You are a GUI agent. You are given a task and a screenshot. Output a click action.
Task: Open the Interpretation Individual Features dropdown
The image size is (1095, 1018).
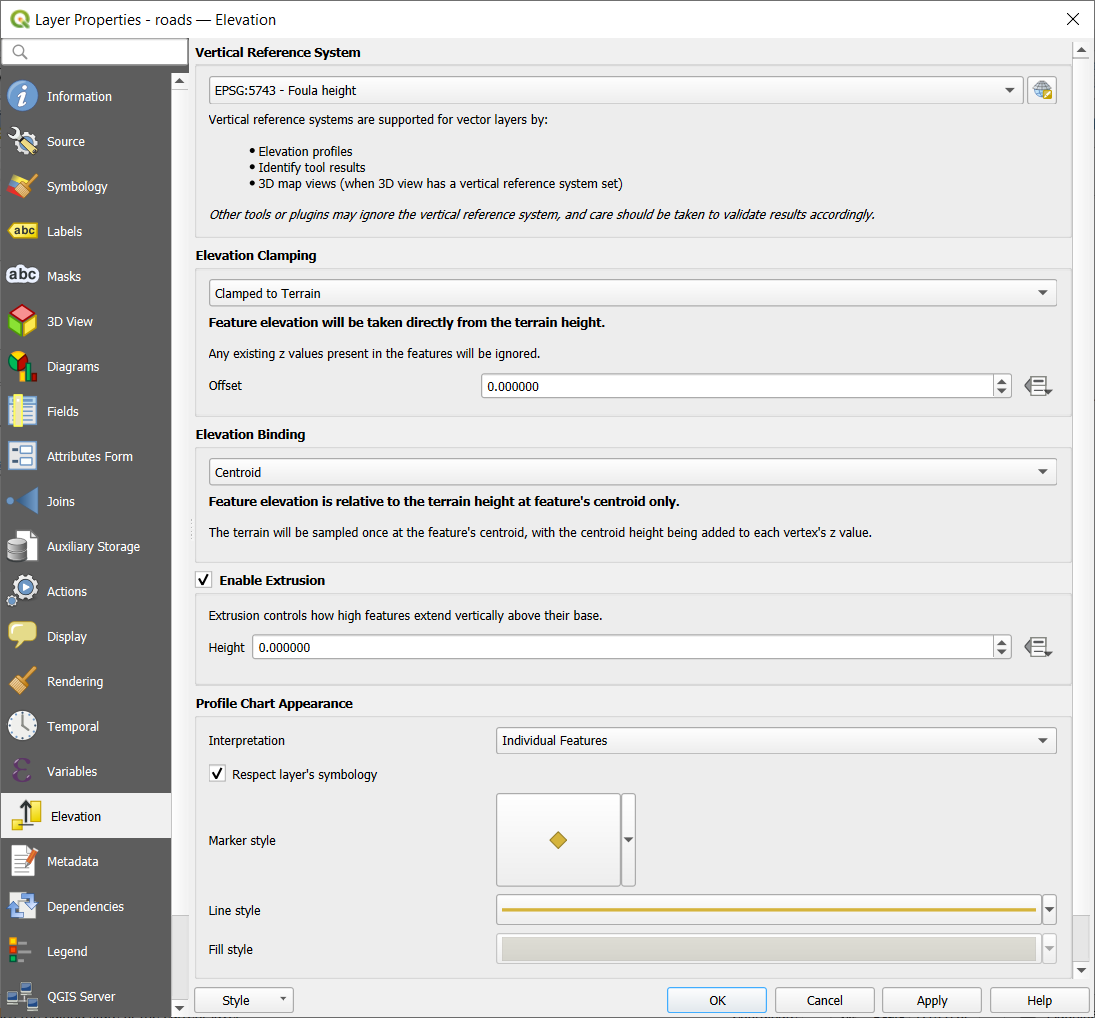coord(776,740)
